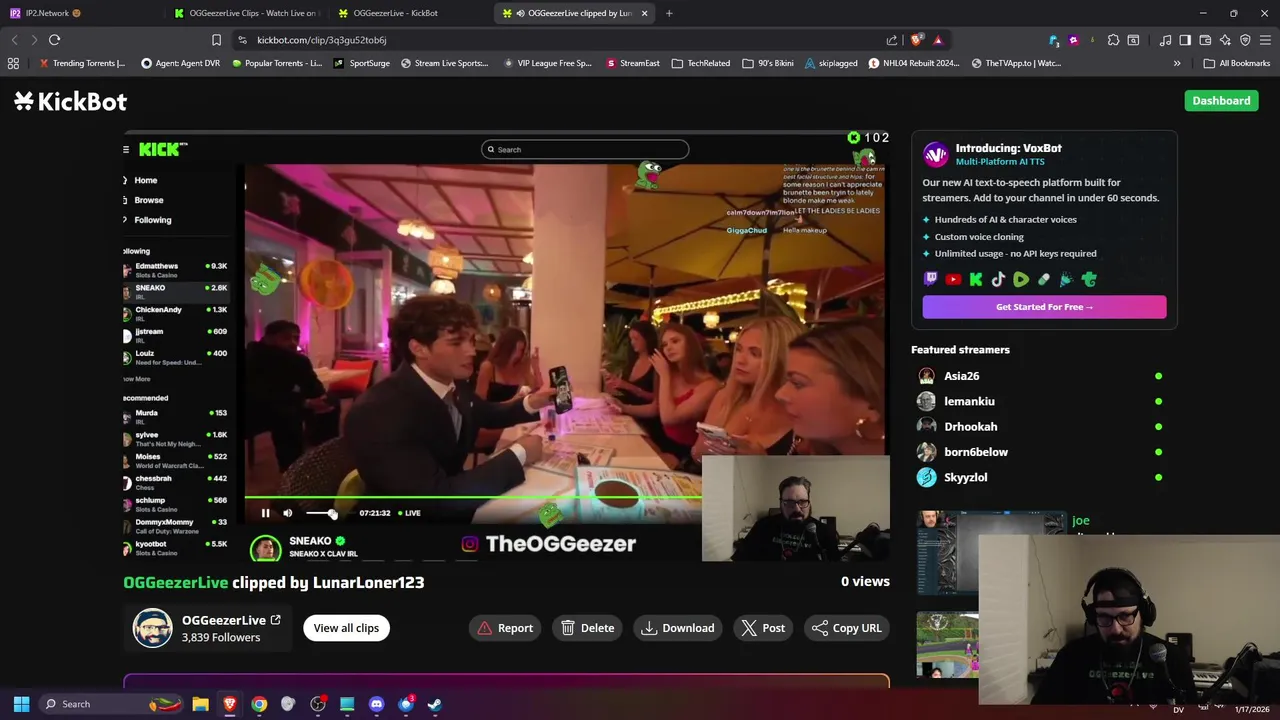
Task: Open TheTVApp.to bookmark
Action: [x=1016, y=63]
